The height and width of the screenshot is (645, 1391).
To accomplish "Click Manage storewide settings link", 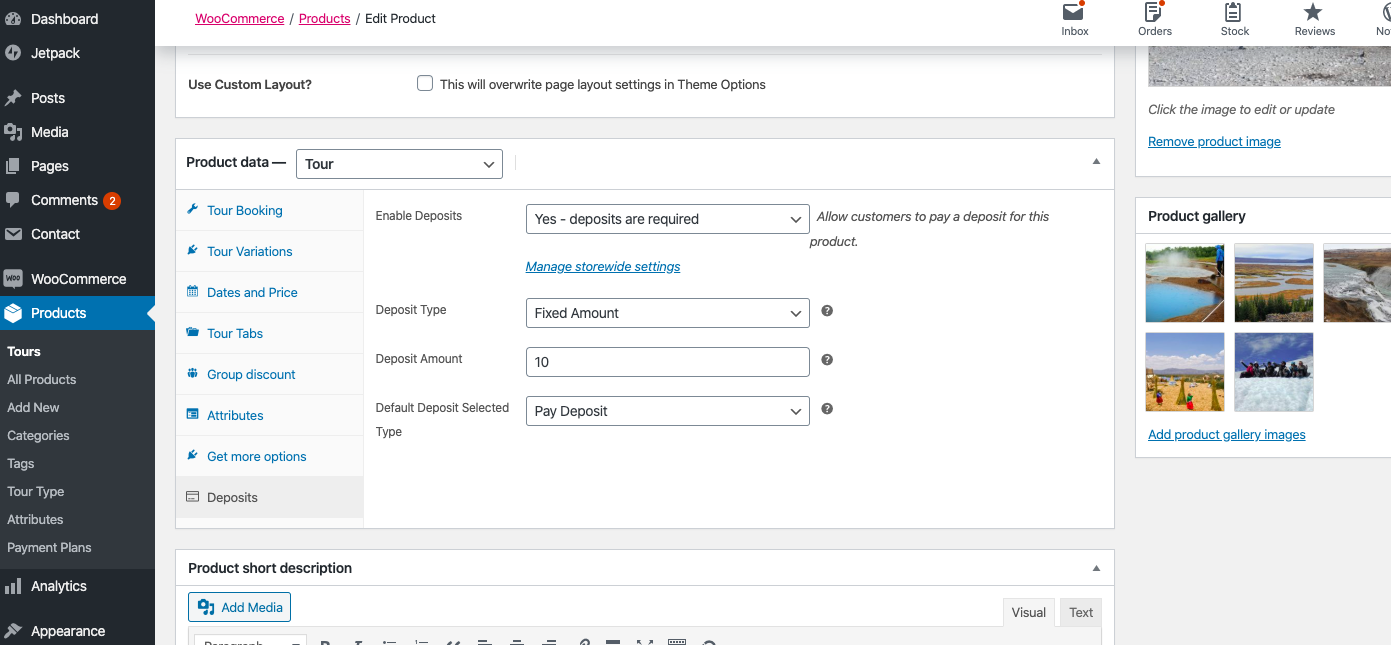I will tap(603, 267).
